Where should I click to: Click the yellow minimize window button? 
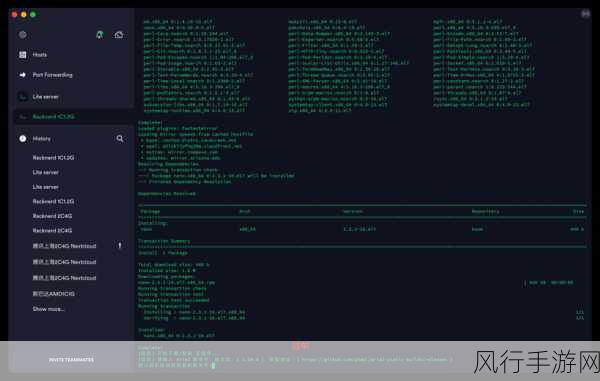[x=24, y=15]
